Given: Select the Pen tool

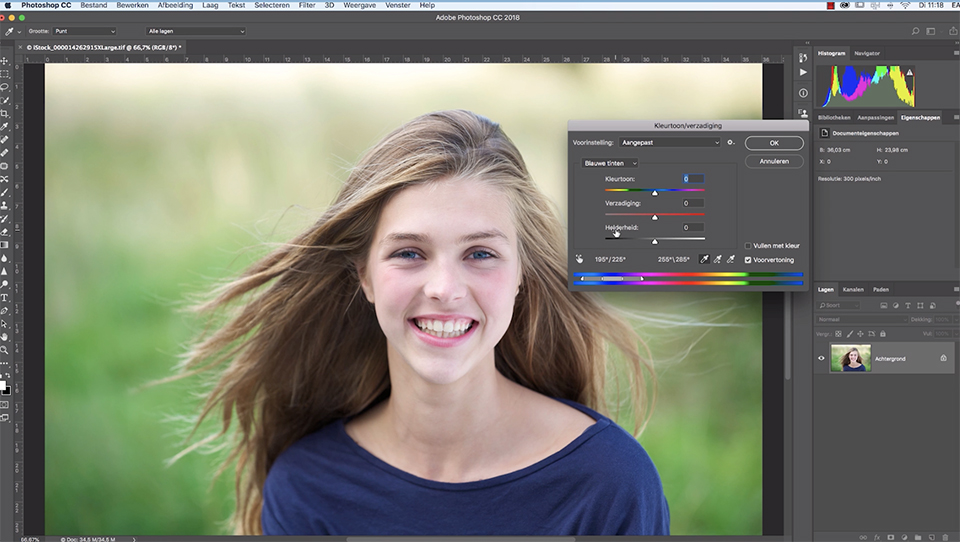Looking at the screenshot, I should tap(5, 311).
